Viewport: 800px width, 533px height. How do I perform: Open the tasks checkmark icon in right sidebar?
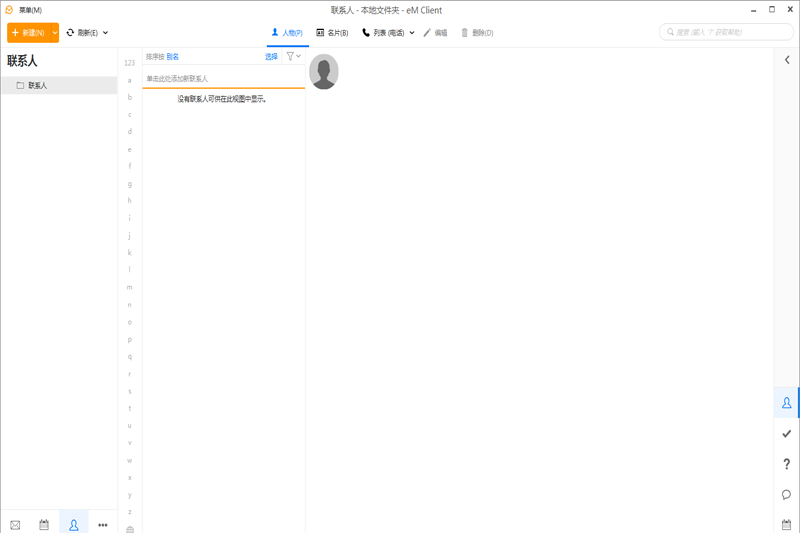click(x=787, y=434)
